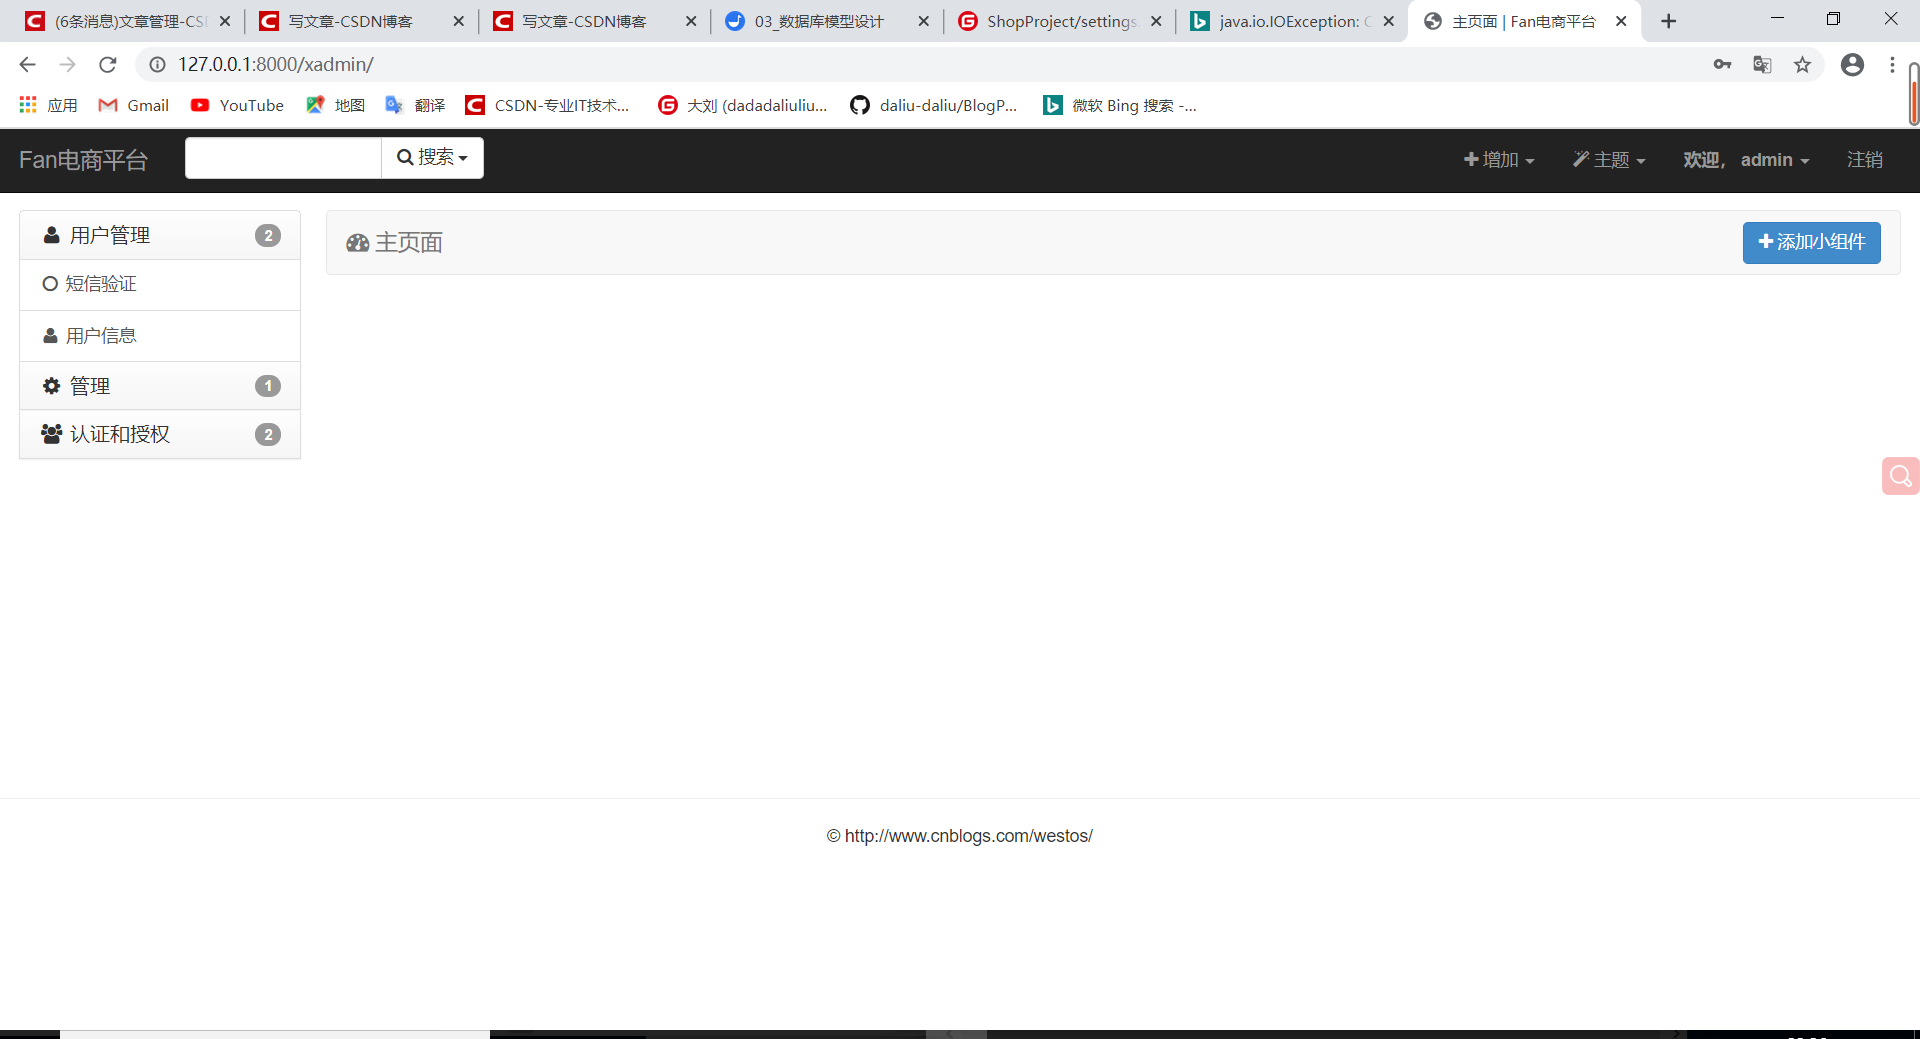1920x1039 pixels.
Task: View site information icon in address bar
Action: (x=157, y=65)
